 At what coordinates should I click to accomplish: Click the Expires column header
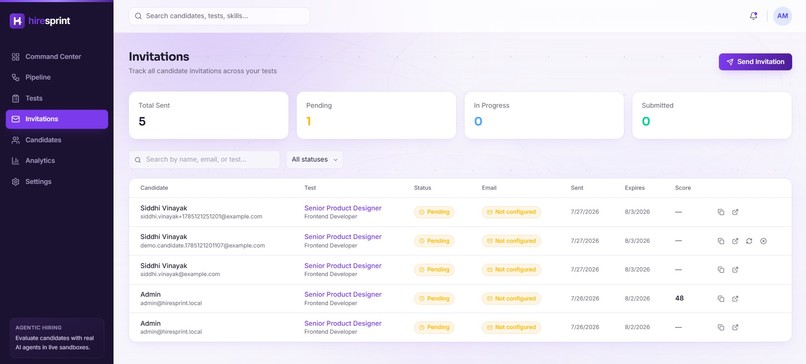point(635,188)
